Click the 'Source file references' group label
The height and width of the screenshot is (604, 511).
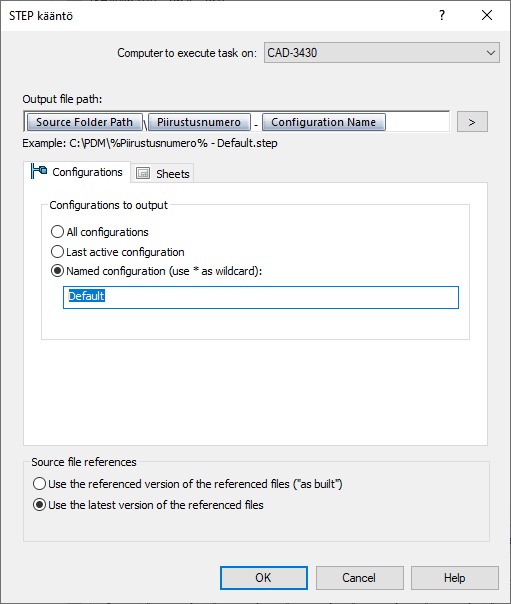84,462
